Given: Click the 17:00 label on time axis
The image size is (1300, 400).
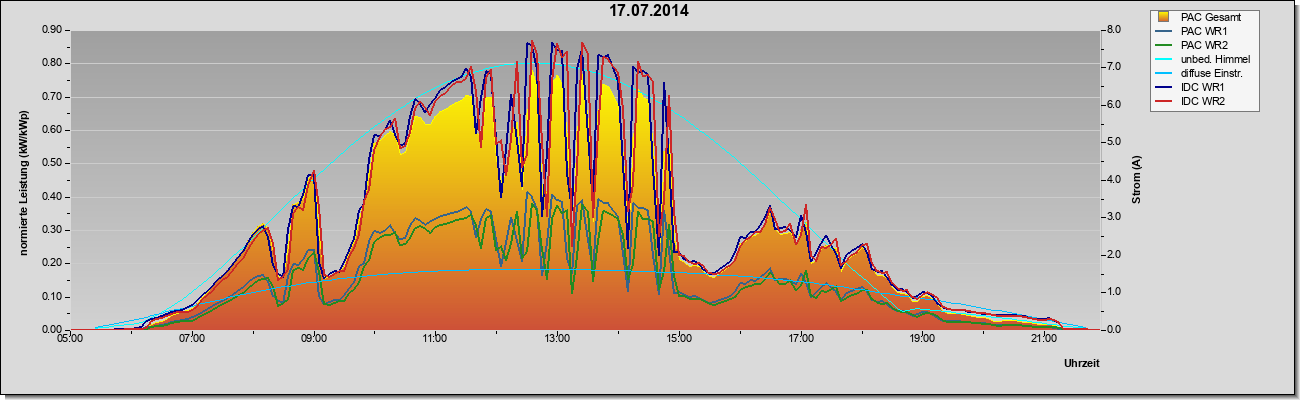Looking at the screenshot, I should (x=800, y=340).
